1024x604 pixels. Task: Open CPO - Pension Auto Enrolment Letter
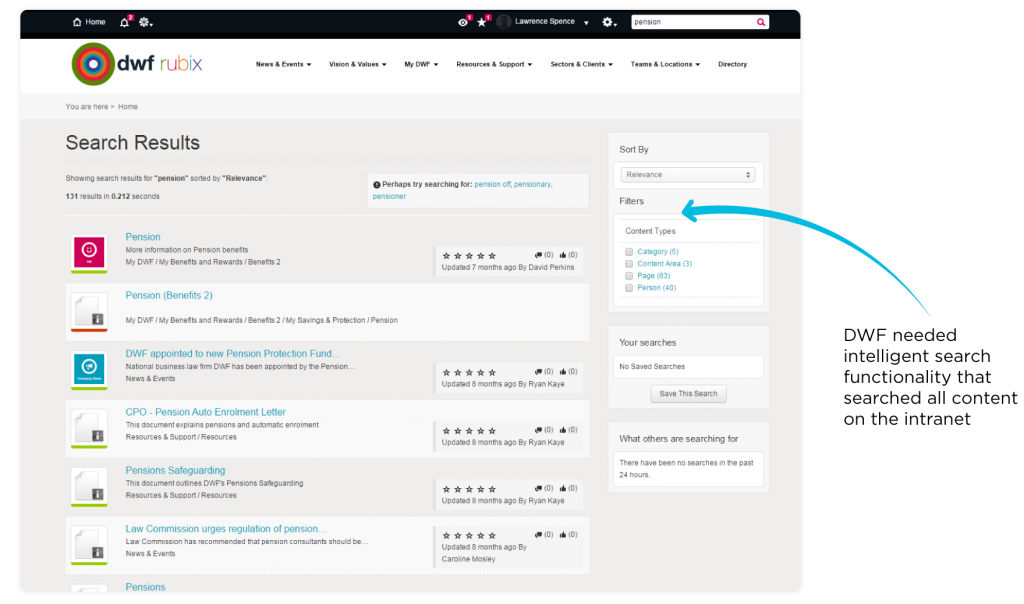click(206, 412)
